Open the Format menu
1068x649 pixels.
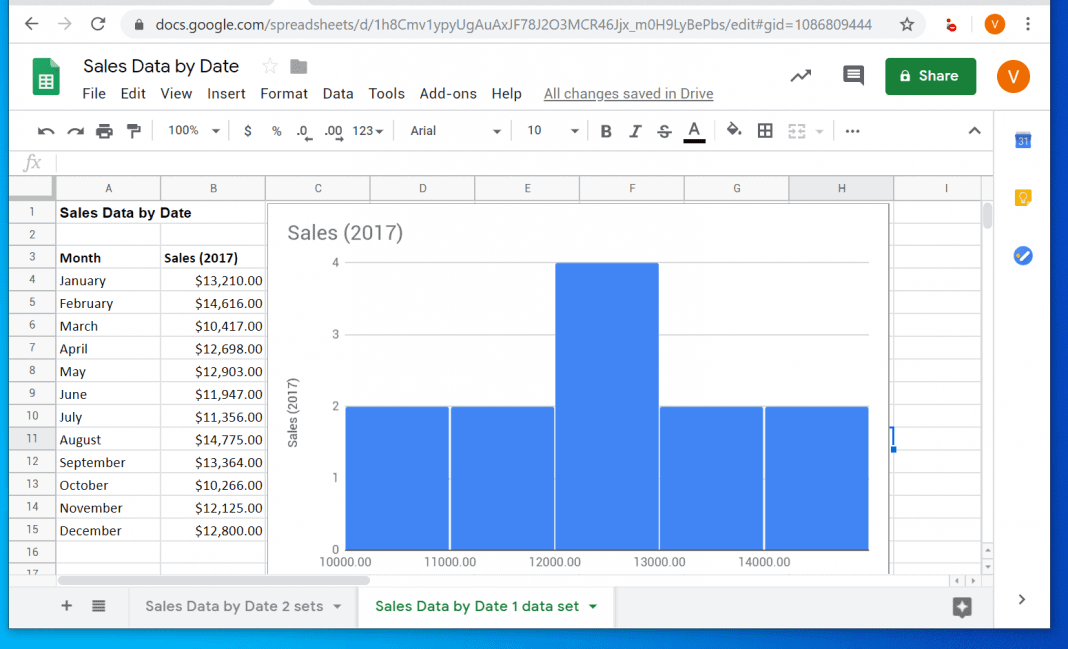(x=284, y=93)
